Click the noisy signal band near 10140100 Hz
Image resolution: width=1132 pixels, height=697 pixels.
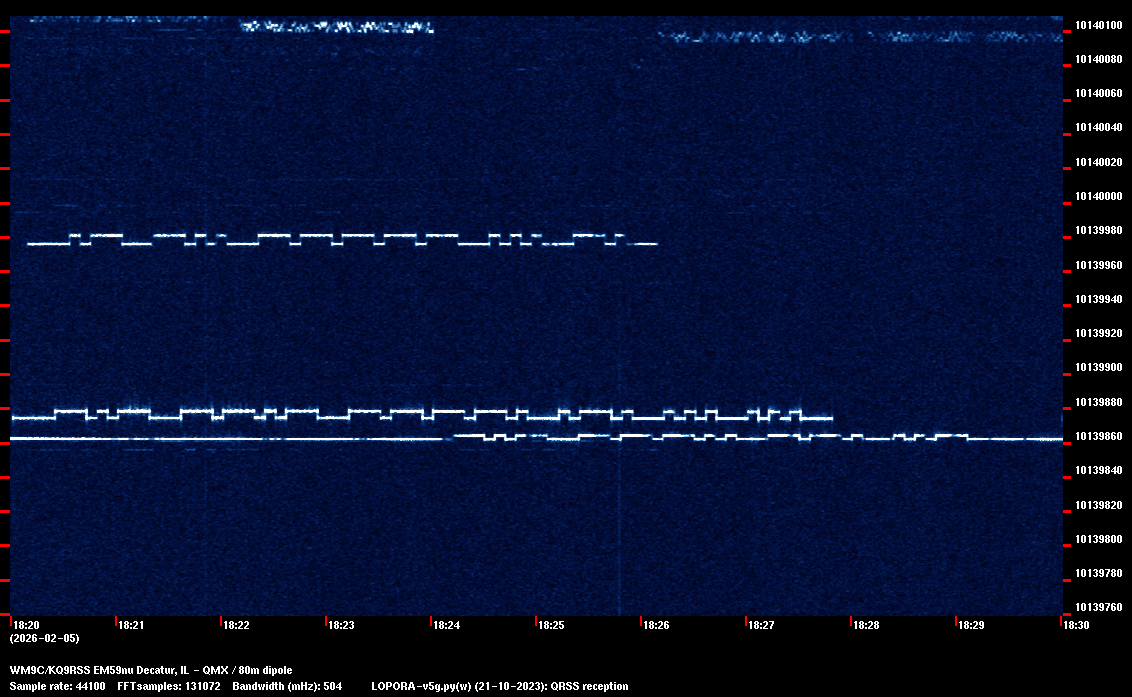coord(338,27)
